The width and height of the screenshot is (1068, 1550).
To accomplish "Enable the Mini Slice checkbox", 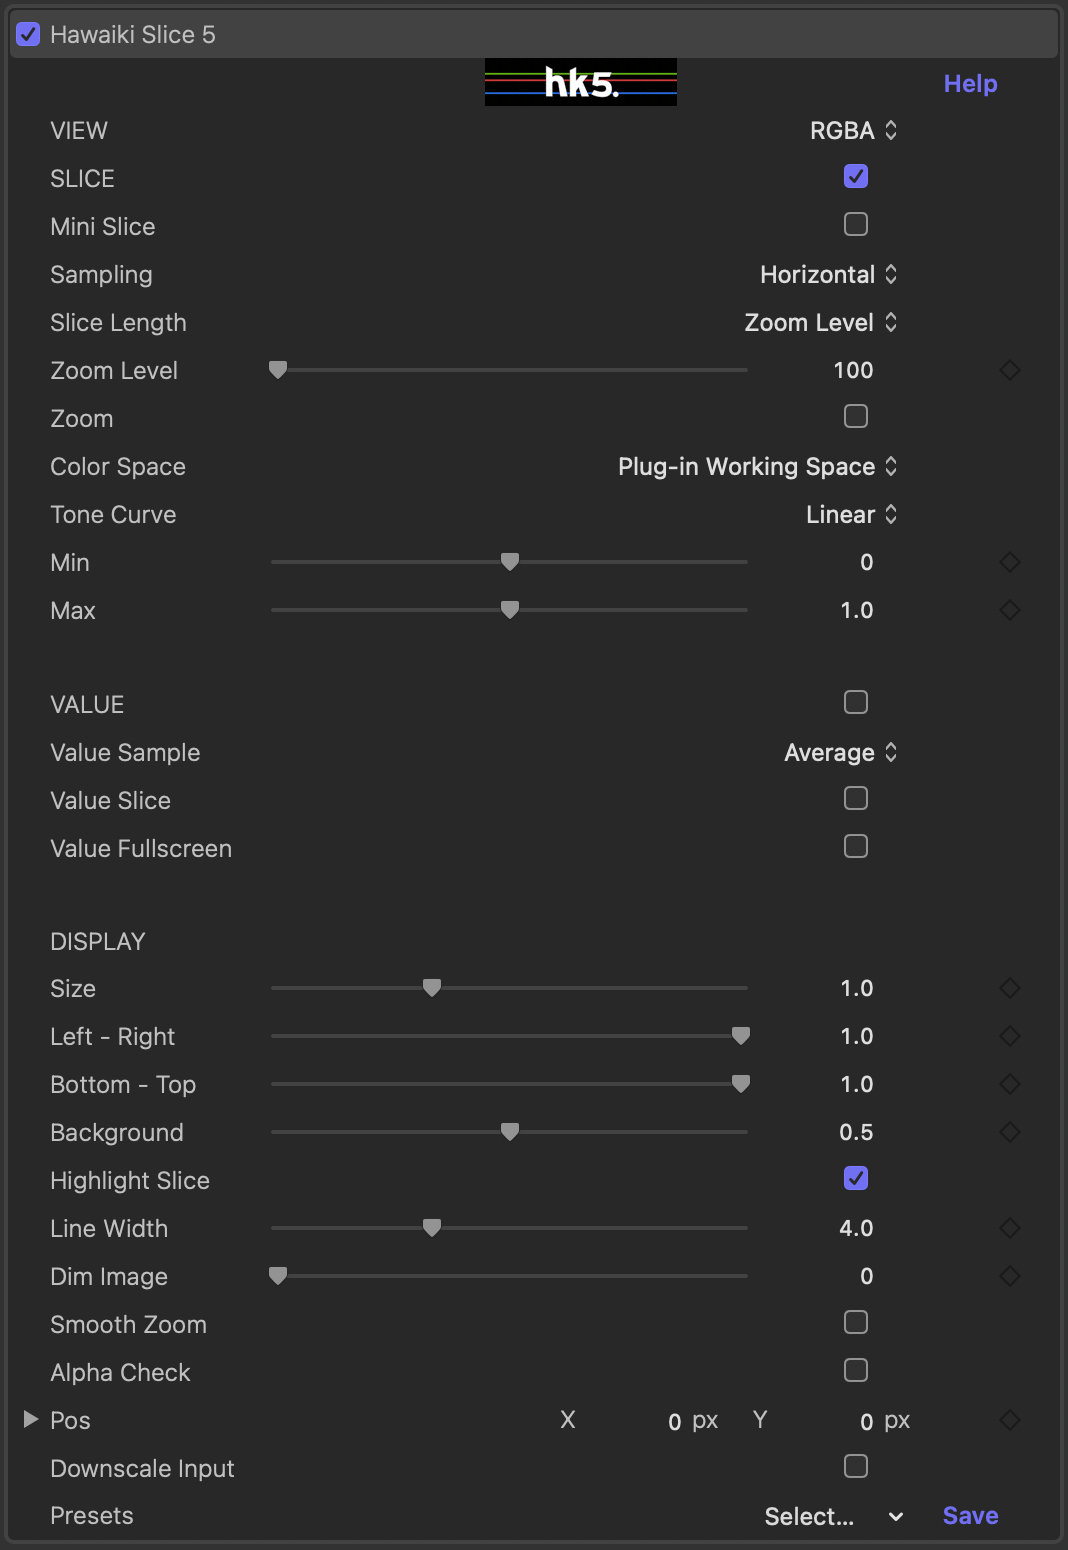I will [856, 224].
